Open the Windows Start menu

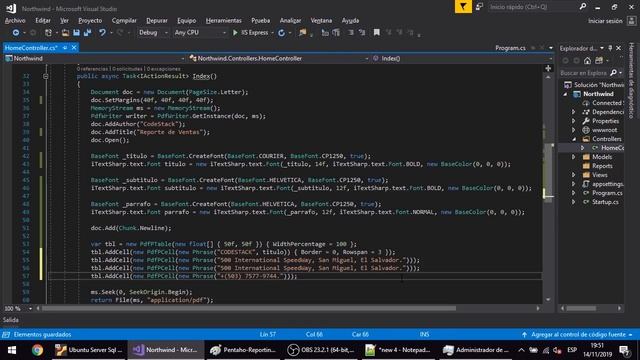[x=12, y=350]
